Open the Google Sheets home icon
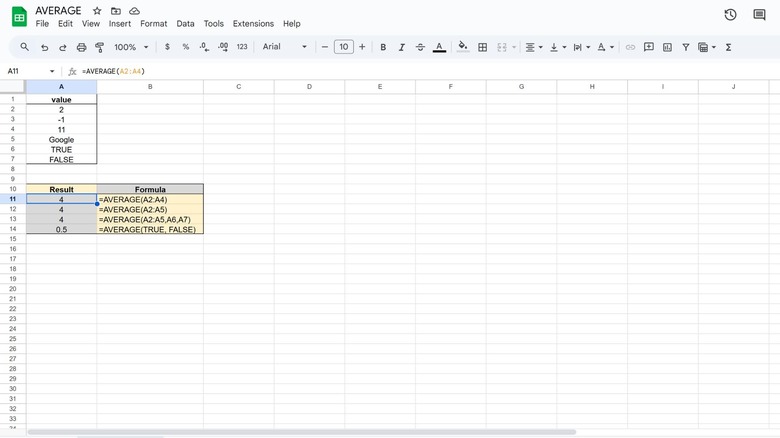The width and height of the screenshot is (780, 438). click(19, 17)
